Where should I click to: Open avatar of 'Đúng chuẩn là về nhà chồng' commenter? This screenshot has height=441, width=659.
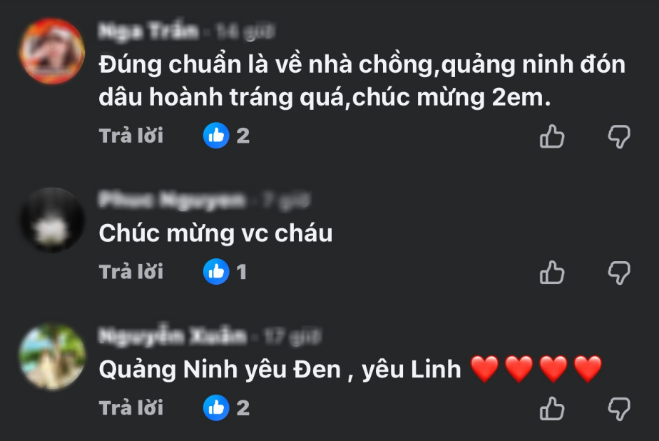point(52,51)
